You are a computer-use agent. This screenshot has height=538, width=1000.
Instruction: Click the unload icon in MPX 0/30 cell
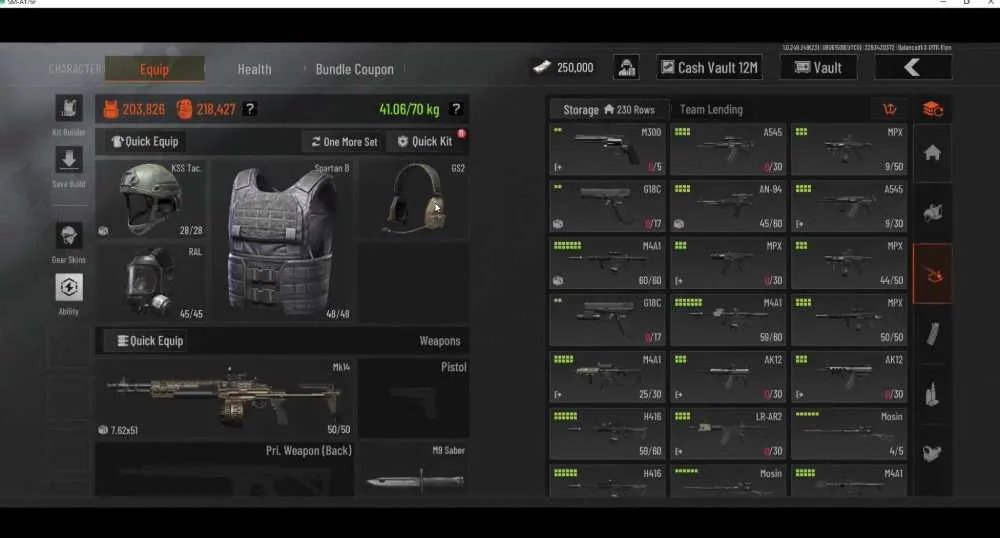click(x=679, y=281)
